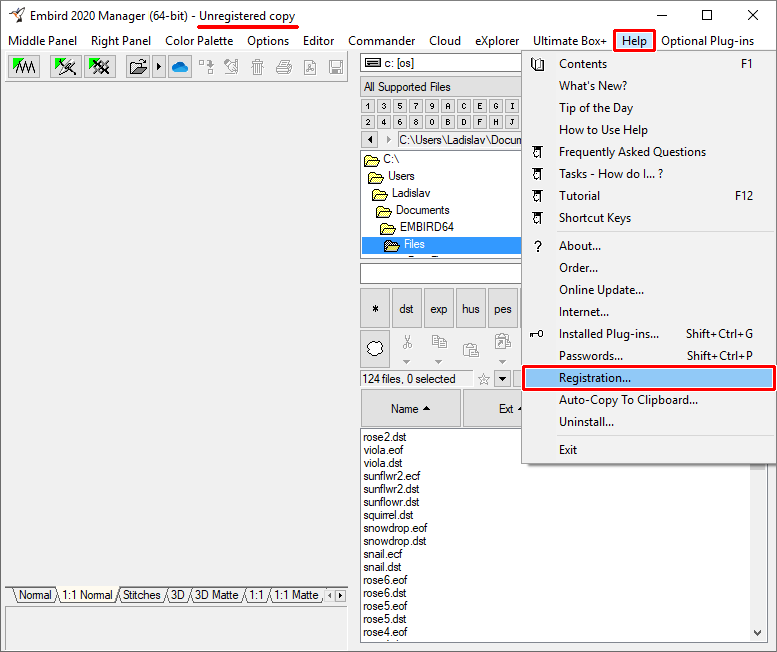
Task: Filter files by exp format
Action: tap(439, 308)
